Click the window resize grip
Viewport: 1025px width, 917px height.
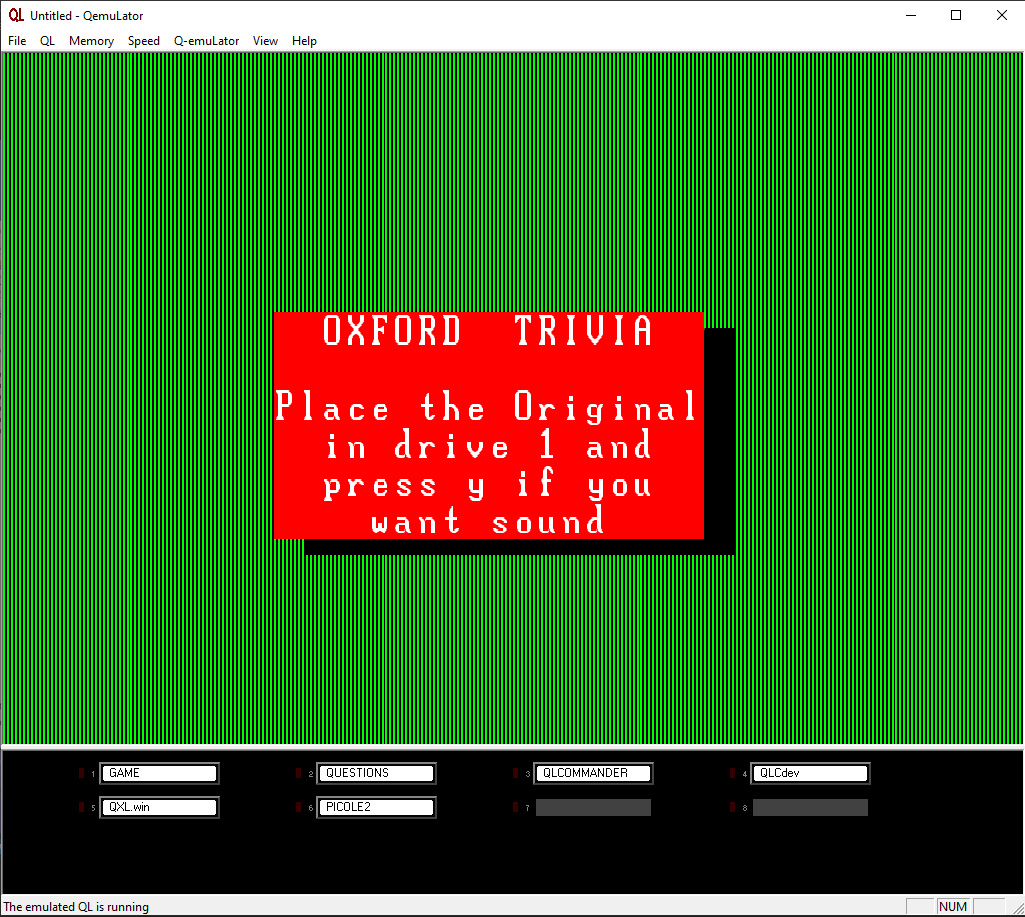(x=1018, y=908)
